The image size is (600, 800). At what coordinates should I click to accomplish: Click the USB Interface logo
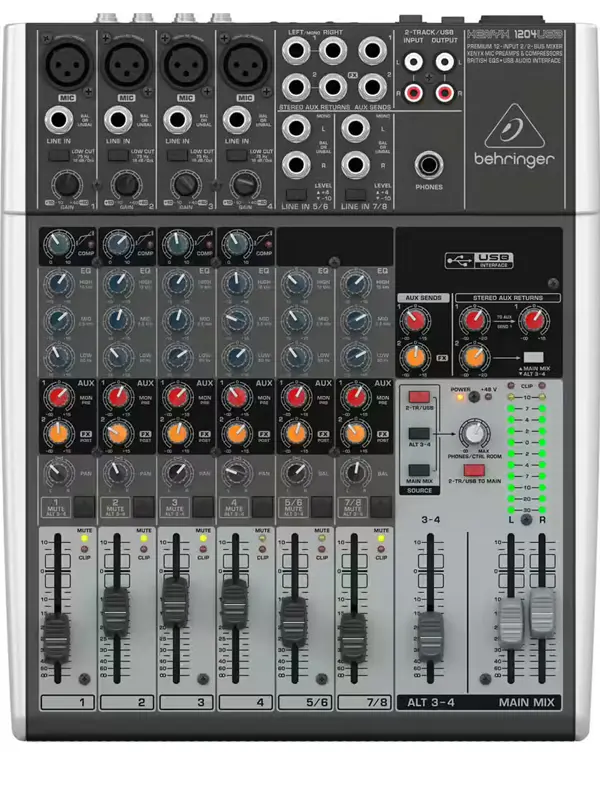[x=479, y=260]
